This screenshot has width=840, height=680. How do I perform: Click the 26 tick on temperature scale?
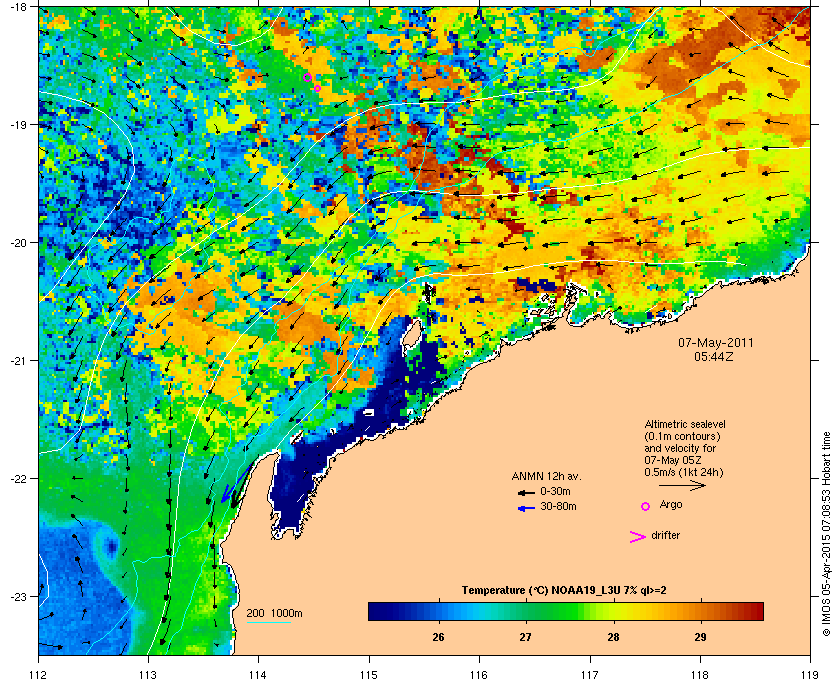click(438, 637)
